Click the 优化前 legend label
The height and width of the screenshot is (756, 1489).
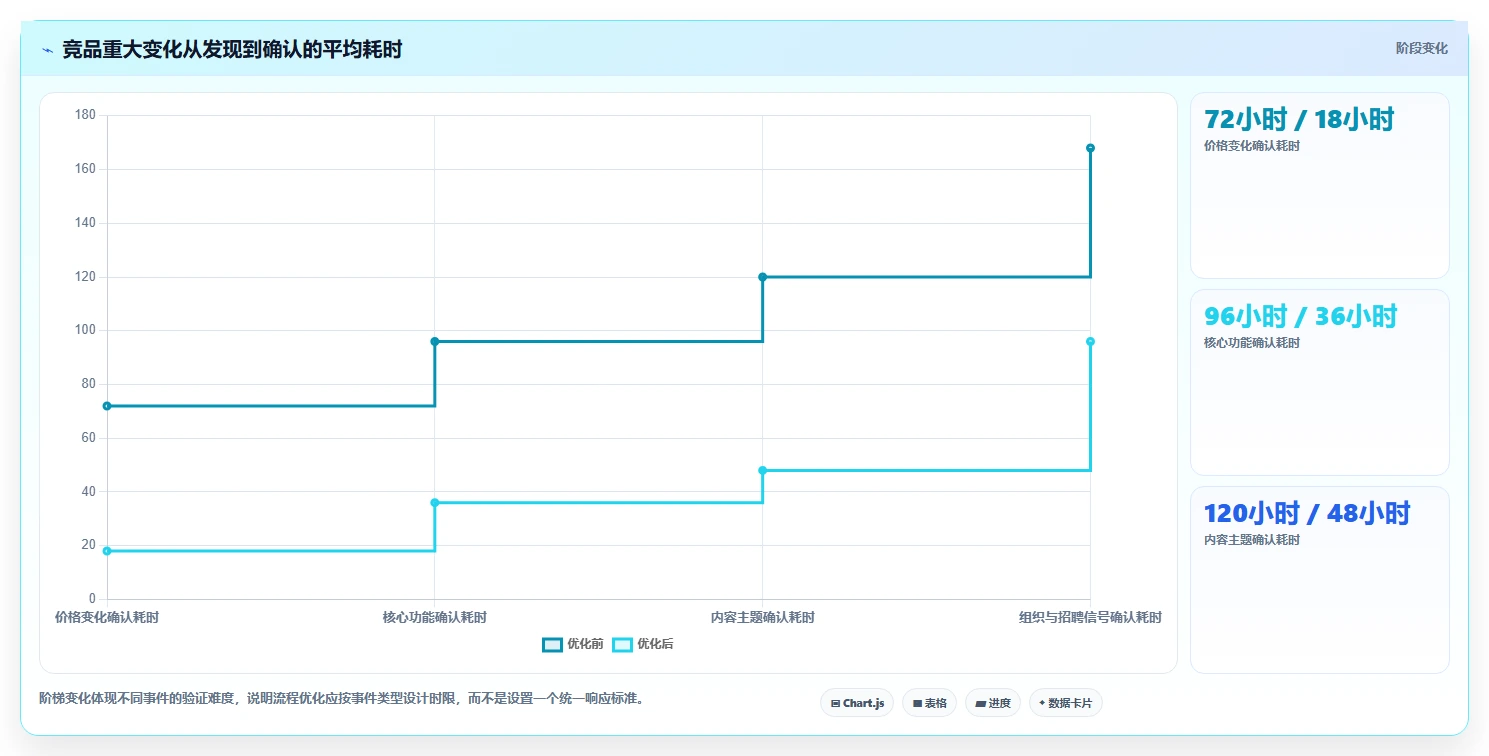pos(585,644)
